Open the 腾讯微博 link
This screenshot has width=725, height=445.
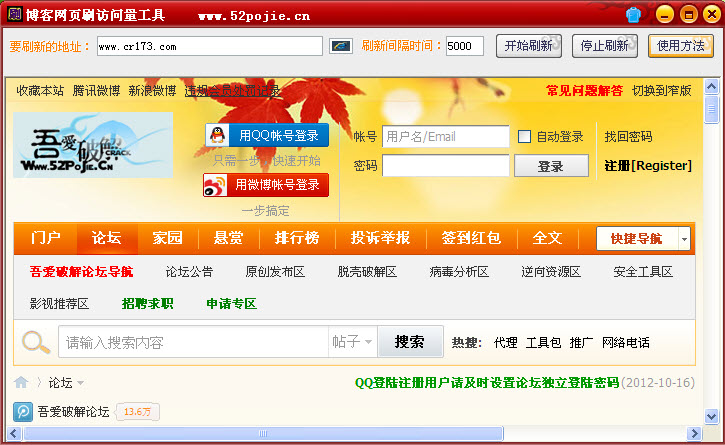pos(96,91)
